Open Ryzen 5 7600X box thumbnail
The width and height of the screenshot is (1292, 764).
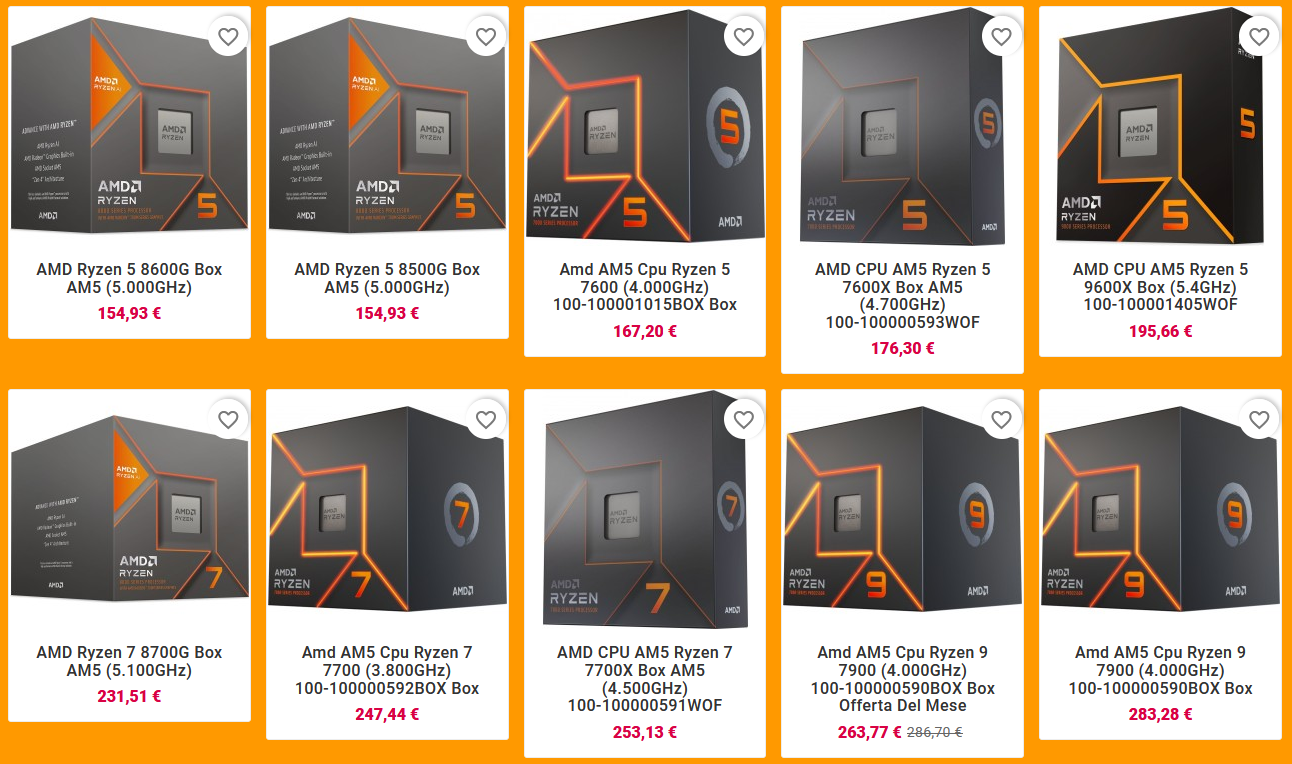click(x=902, y=127)
